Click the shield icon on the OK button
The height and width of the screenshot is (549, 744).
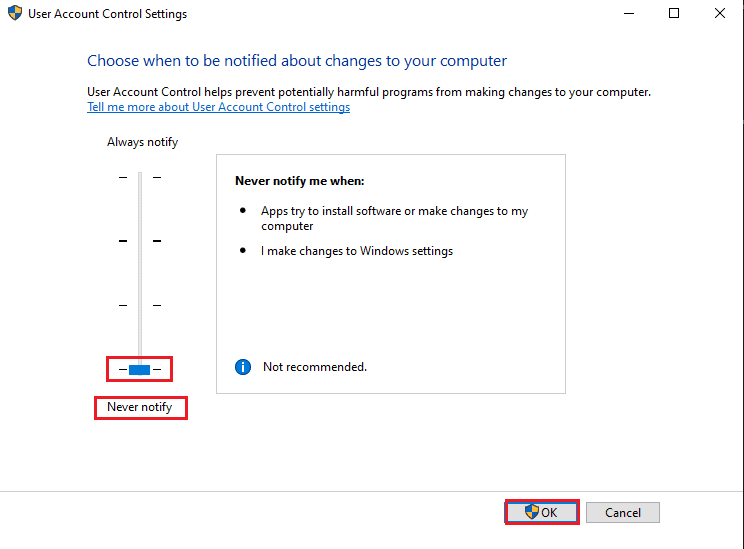click(532, 512)
